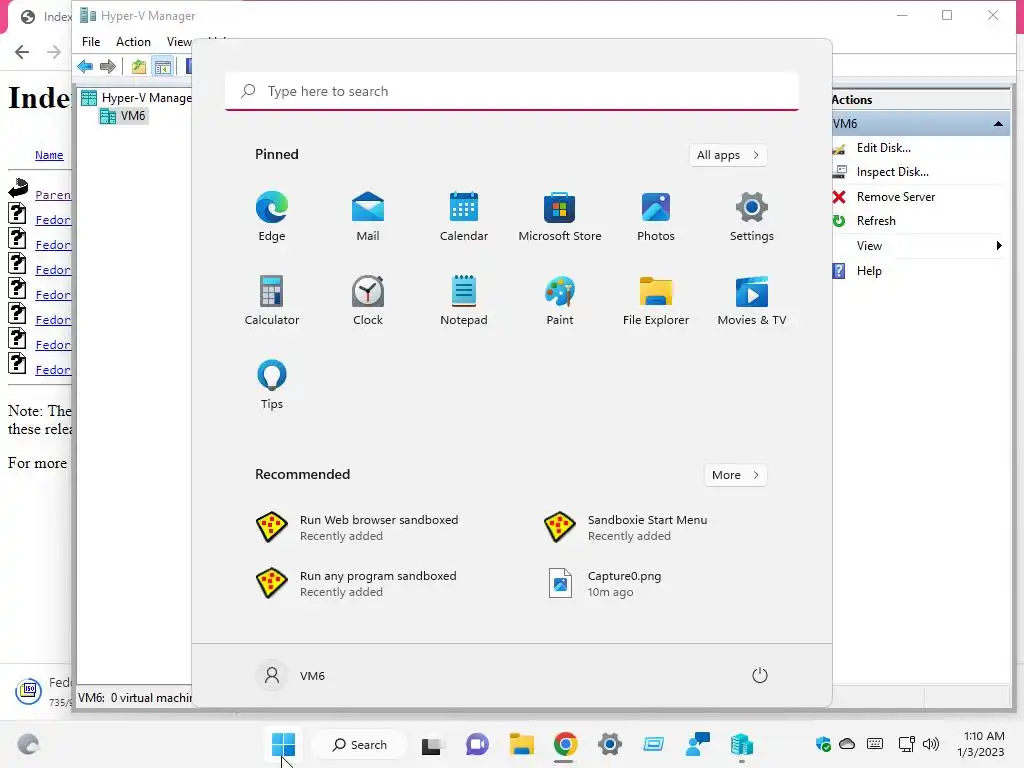
Task: Click Up one level toolbar icon
Action: [138, 67]
